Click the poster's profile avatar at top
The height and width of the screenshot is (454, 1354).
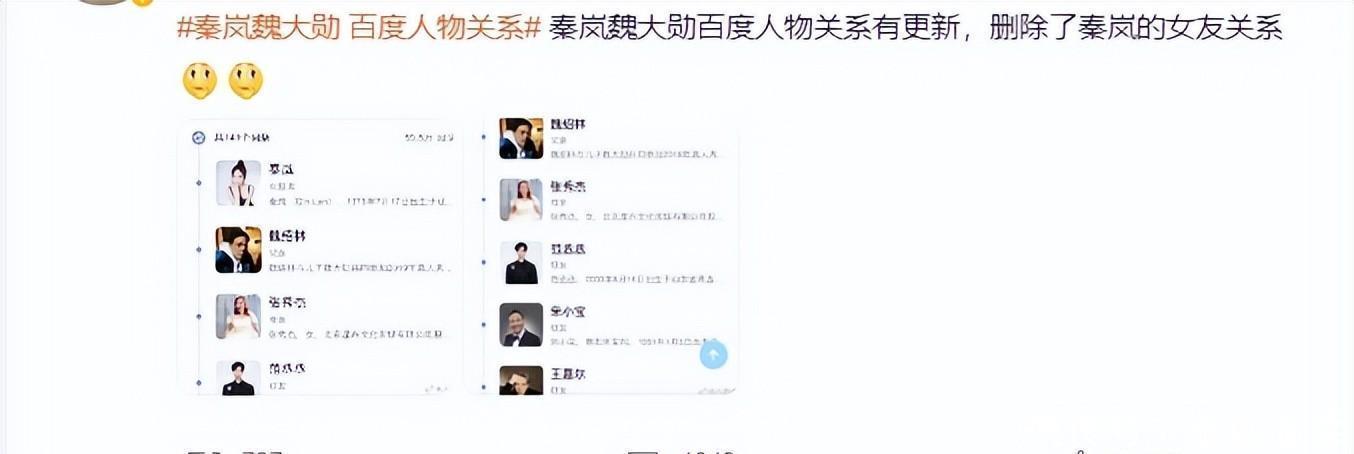click(x=112, y=3)
